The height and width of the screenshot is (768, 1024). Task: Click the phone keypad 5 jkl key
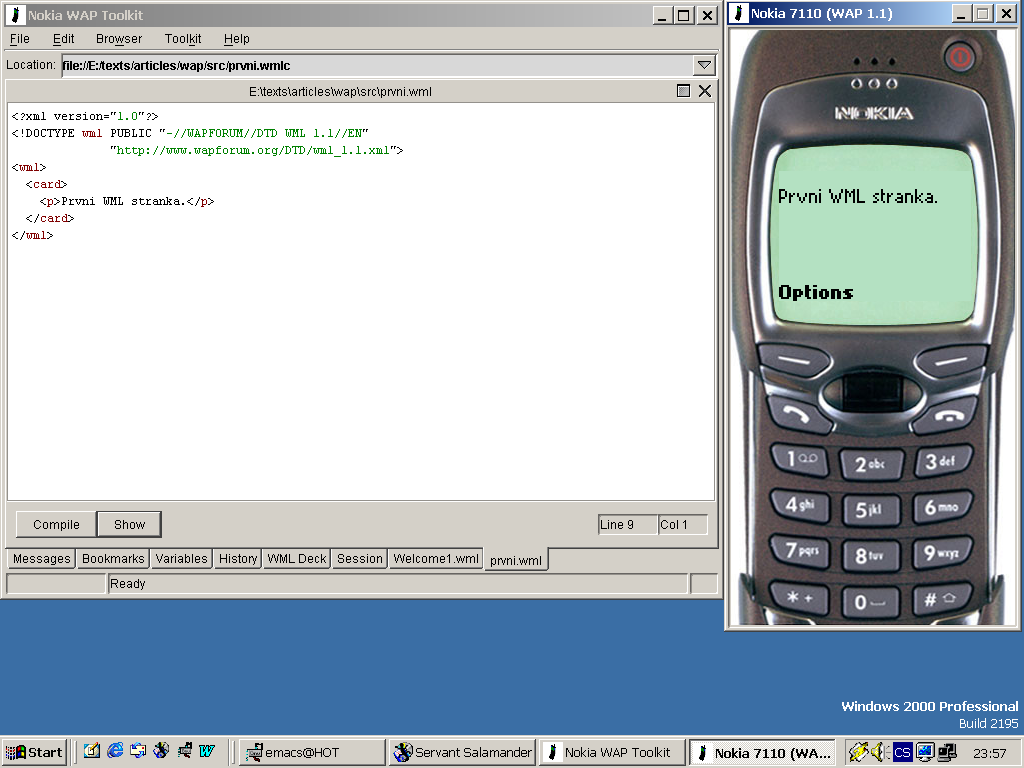click(871, 509)
